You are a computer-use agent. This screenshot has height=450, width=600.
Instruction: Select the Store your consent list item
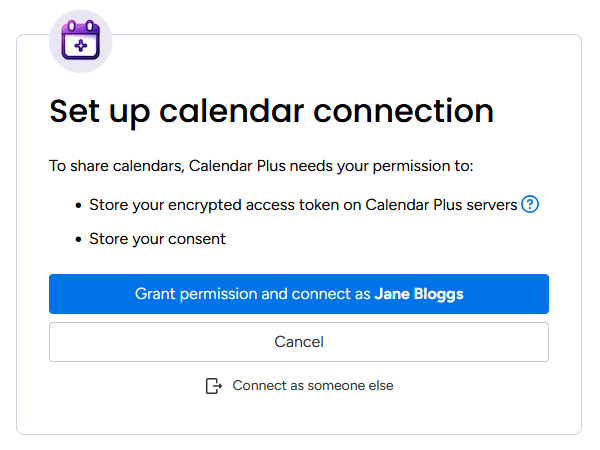tap(157, 239)
